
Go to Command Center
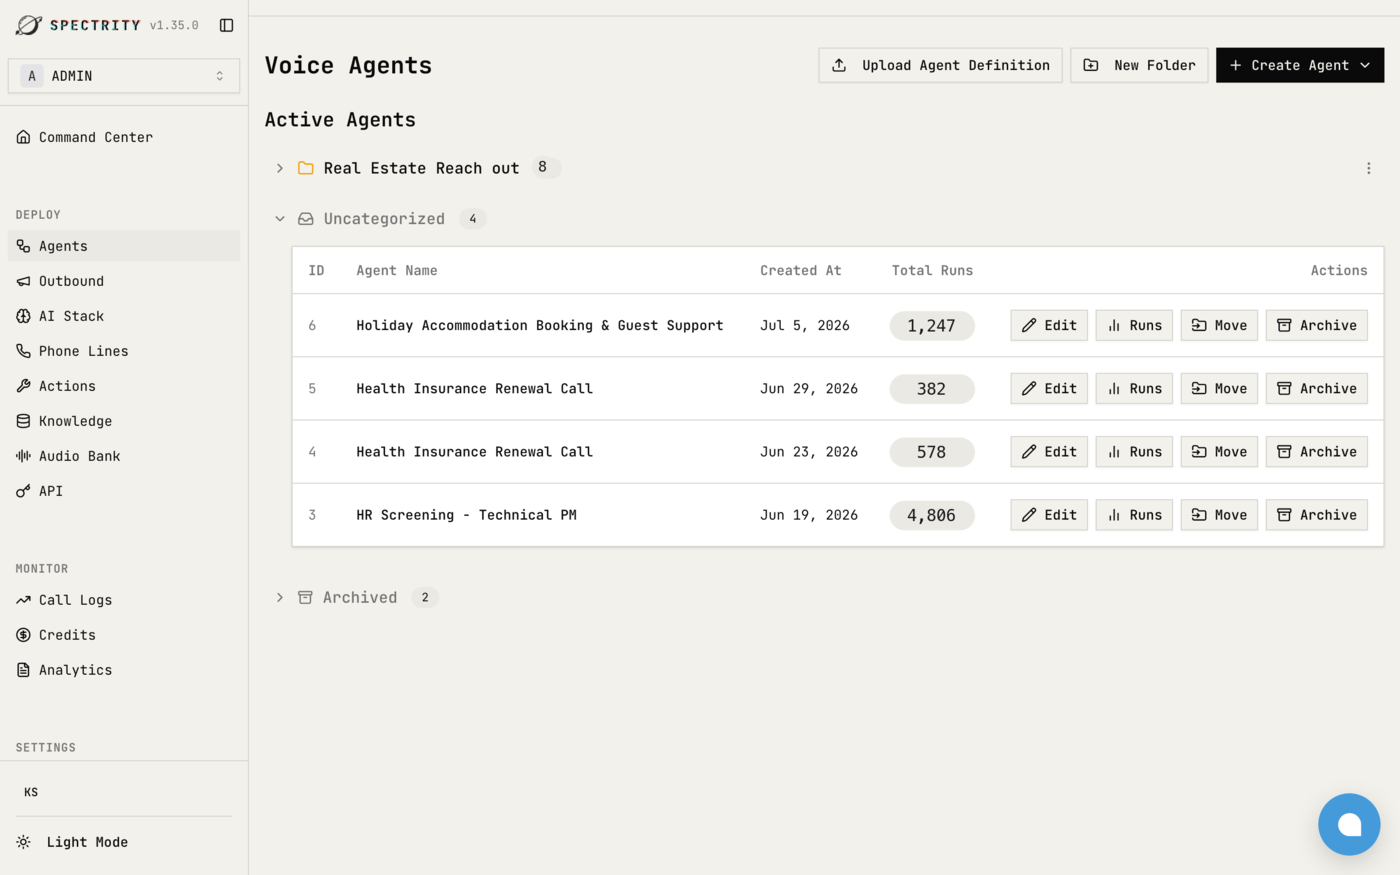(124, 137)
